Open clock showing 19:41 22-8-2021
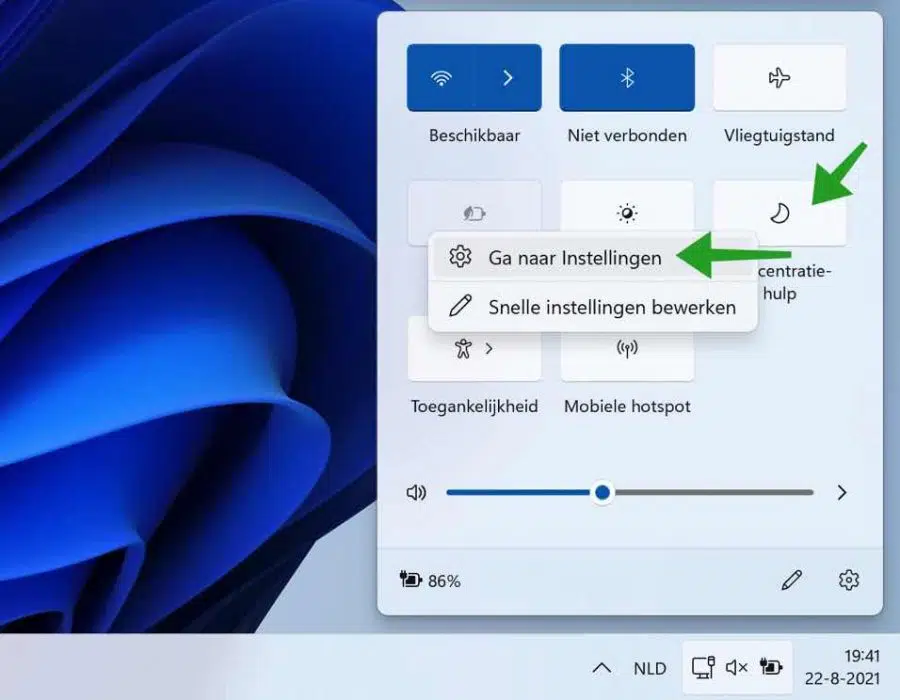 pyautogui.click(x=842, y=667)
